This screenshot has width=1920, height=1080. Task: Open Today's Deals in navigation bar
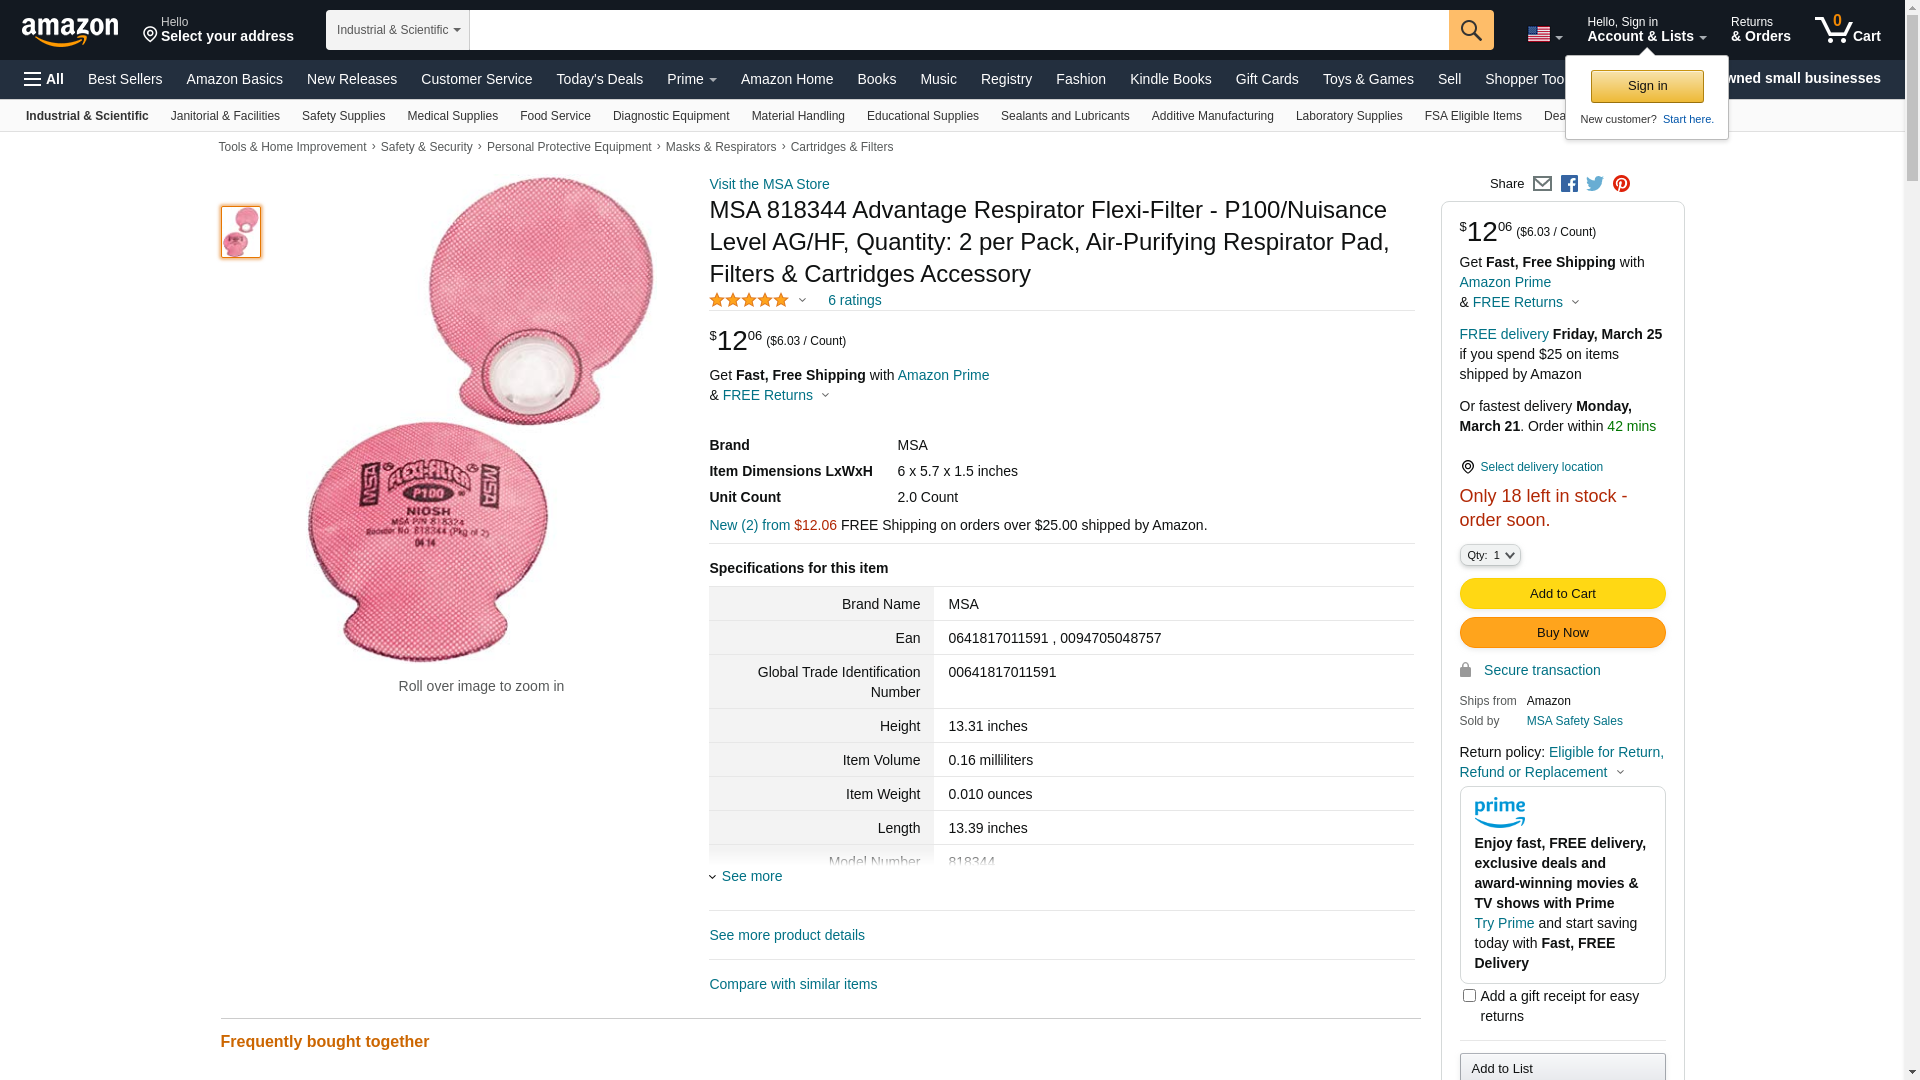point(599,79)
